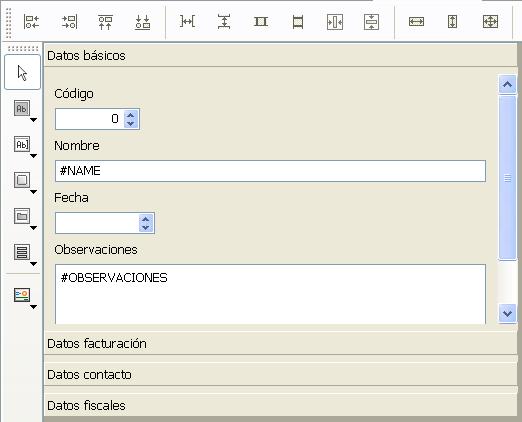Select the text edit control tool
522x422 pixels.
tap(22, 144)
